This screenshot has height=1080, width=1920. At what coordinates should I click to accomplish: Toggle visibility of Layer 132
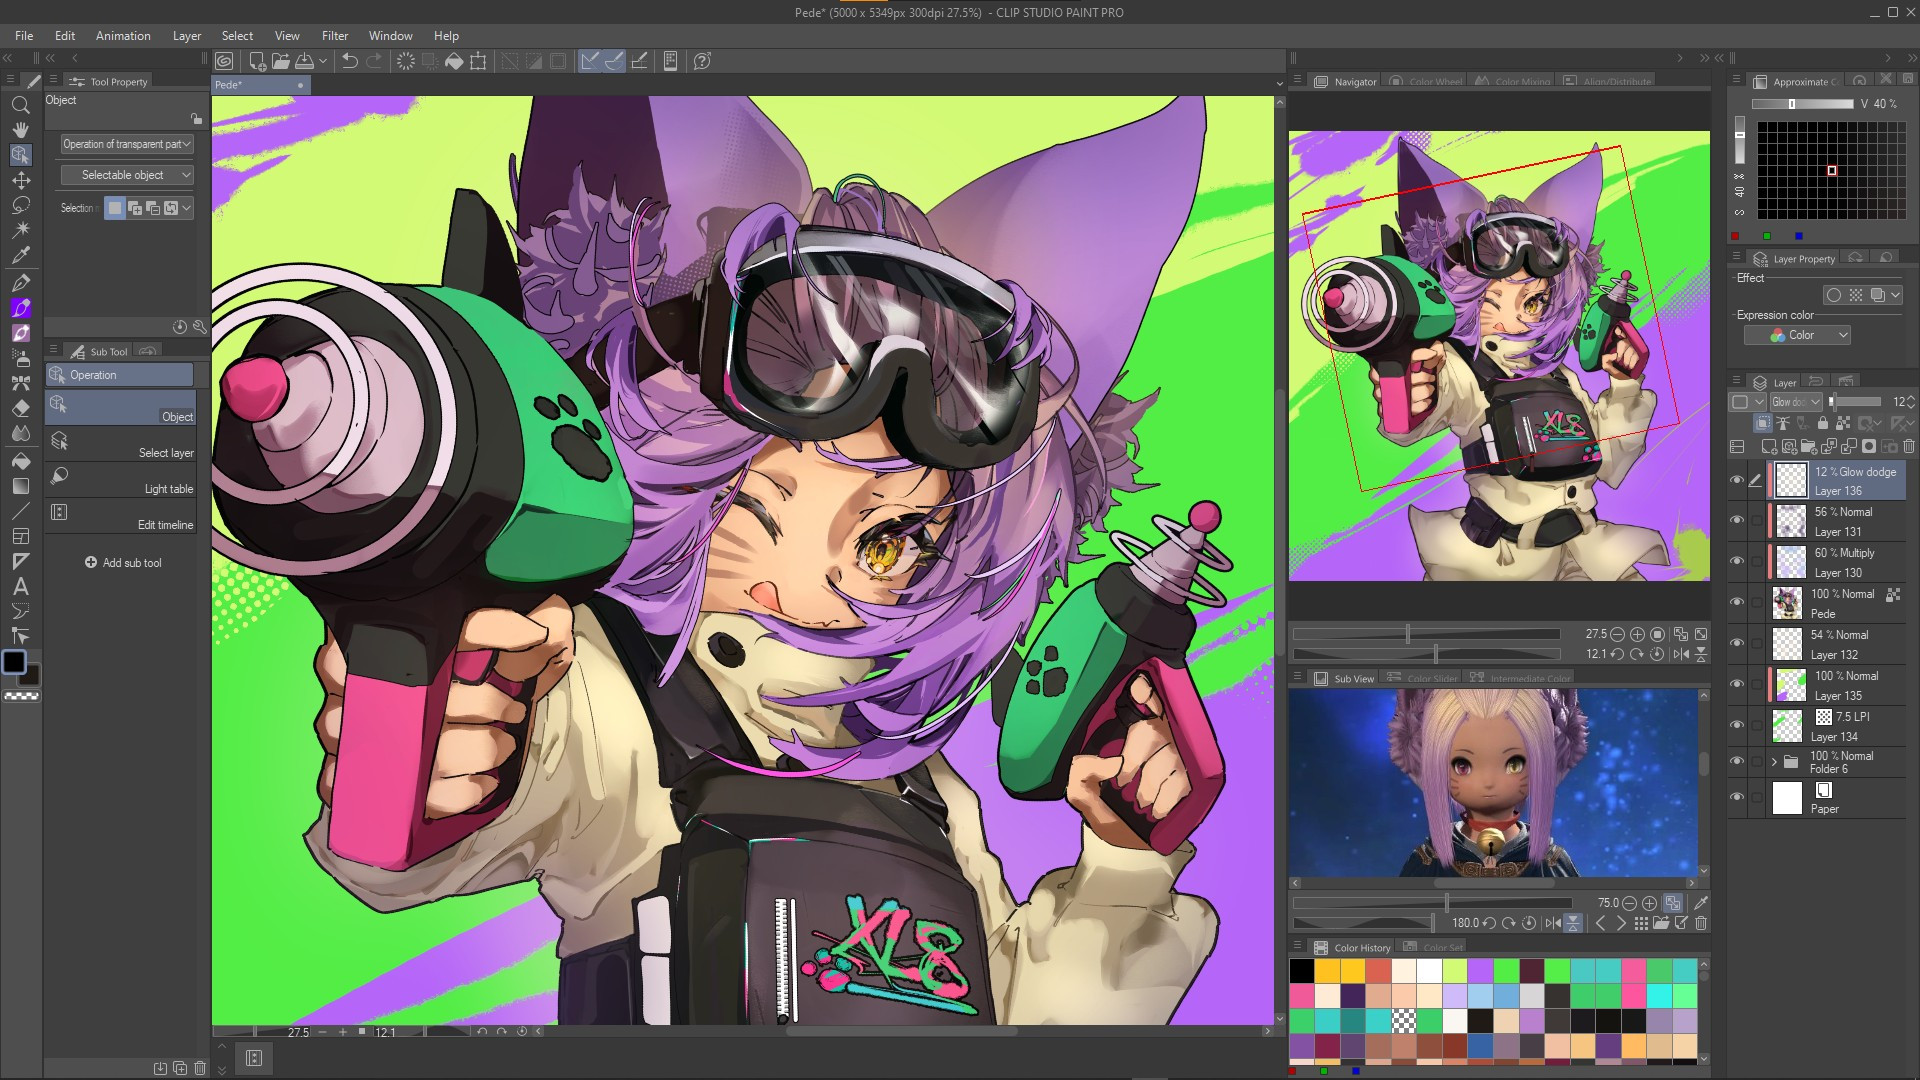click(1737, 643)
